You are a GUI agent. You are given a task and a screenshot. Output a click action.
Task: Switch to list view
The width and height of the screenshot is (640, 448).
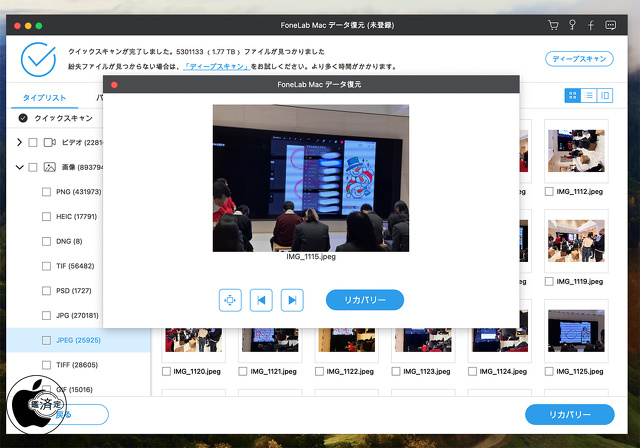(x=589, y=95)
